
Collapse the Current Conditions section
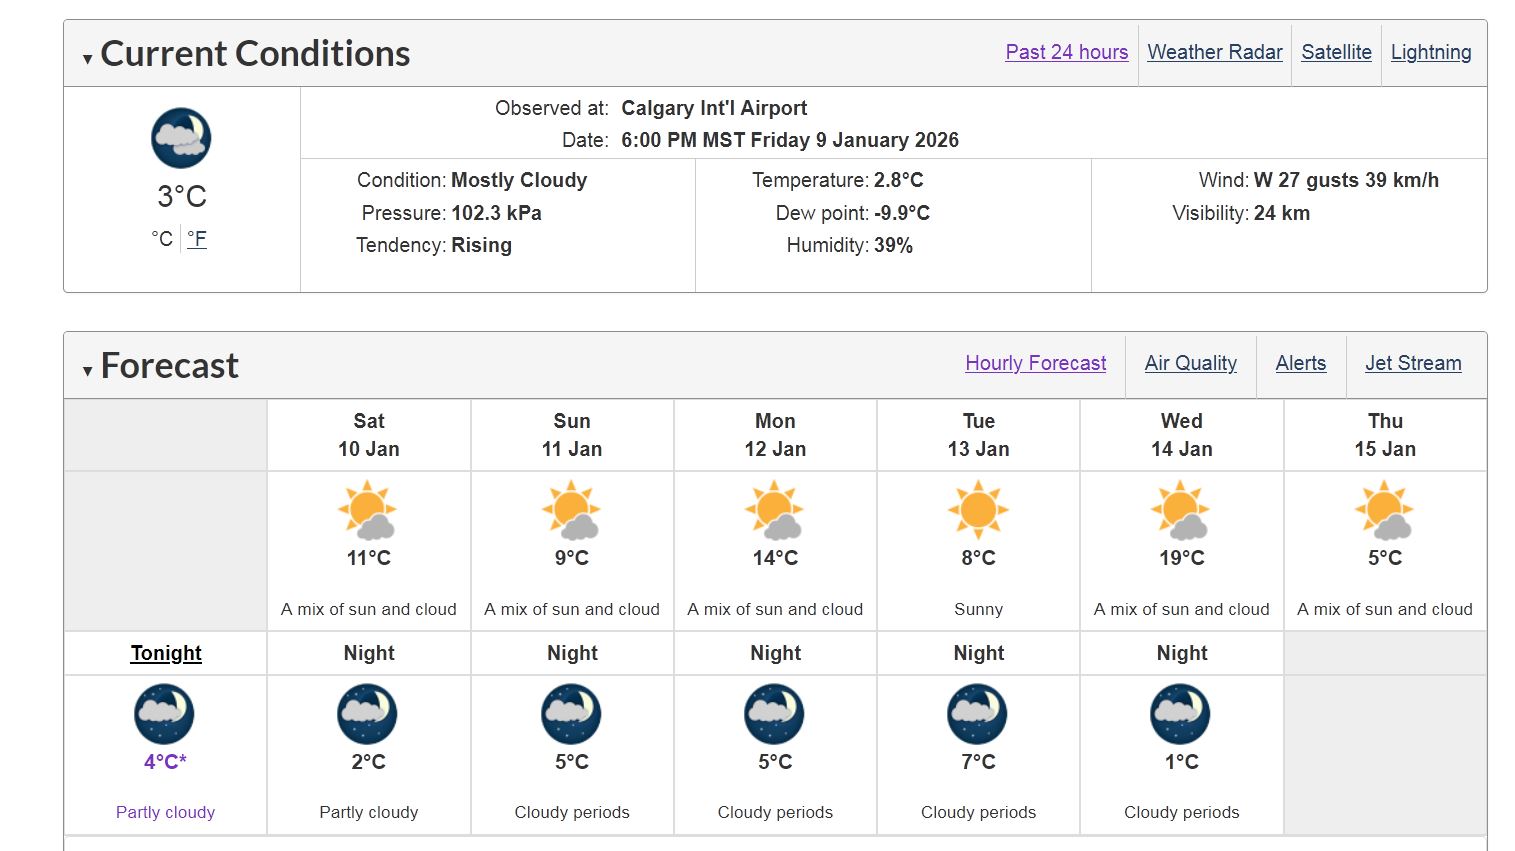pyautogui.click(x=87, y=58)
